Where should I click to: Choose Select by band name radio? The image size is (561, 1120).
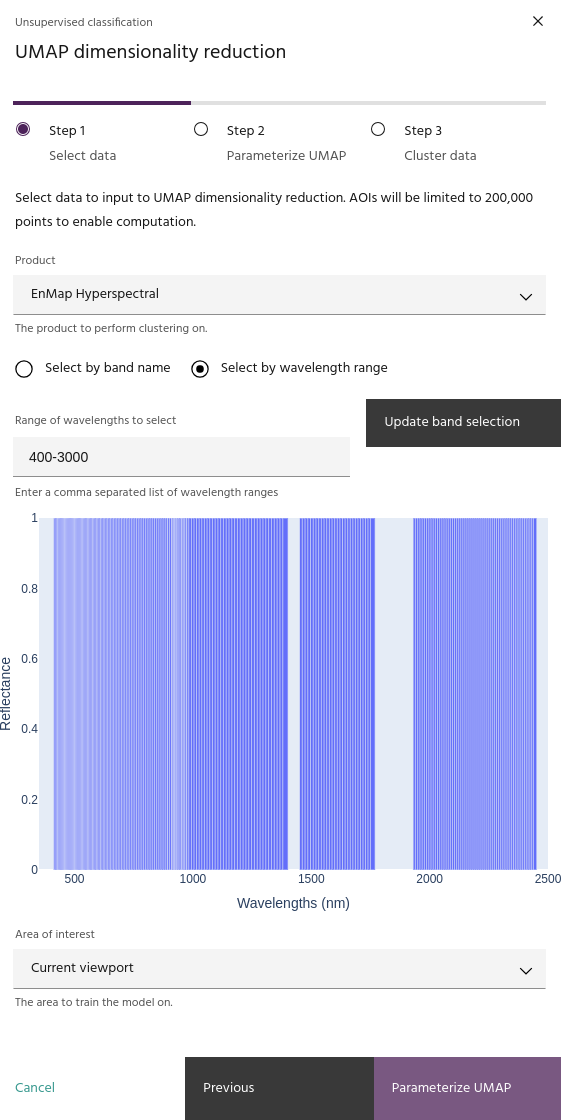(x=24, y=369)
